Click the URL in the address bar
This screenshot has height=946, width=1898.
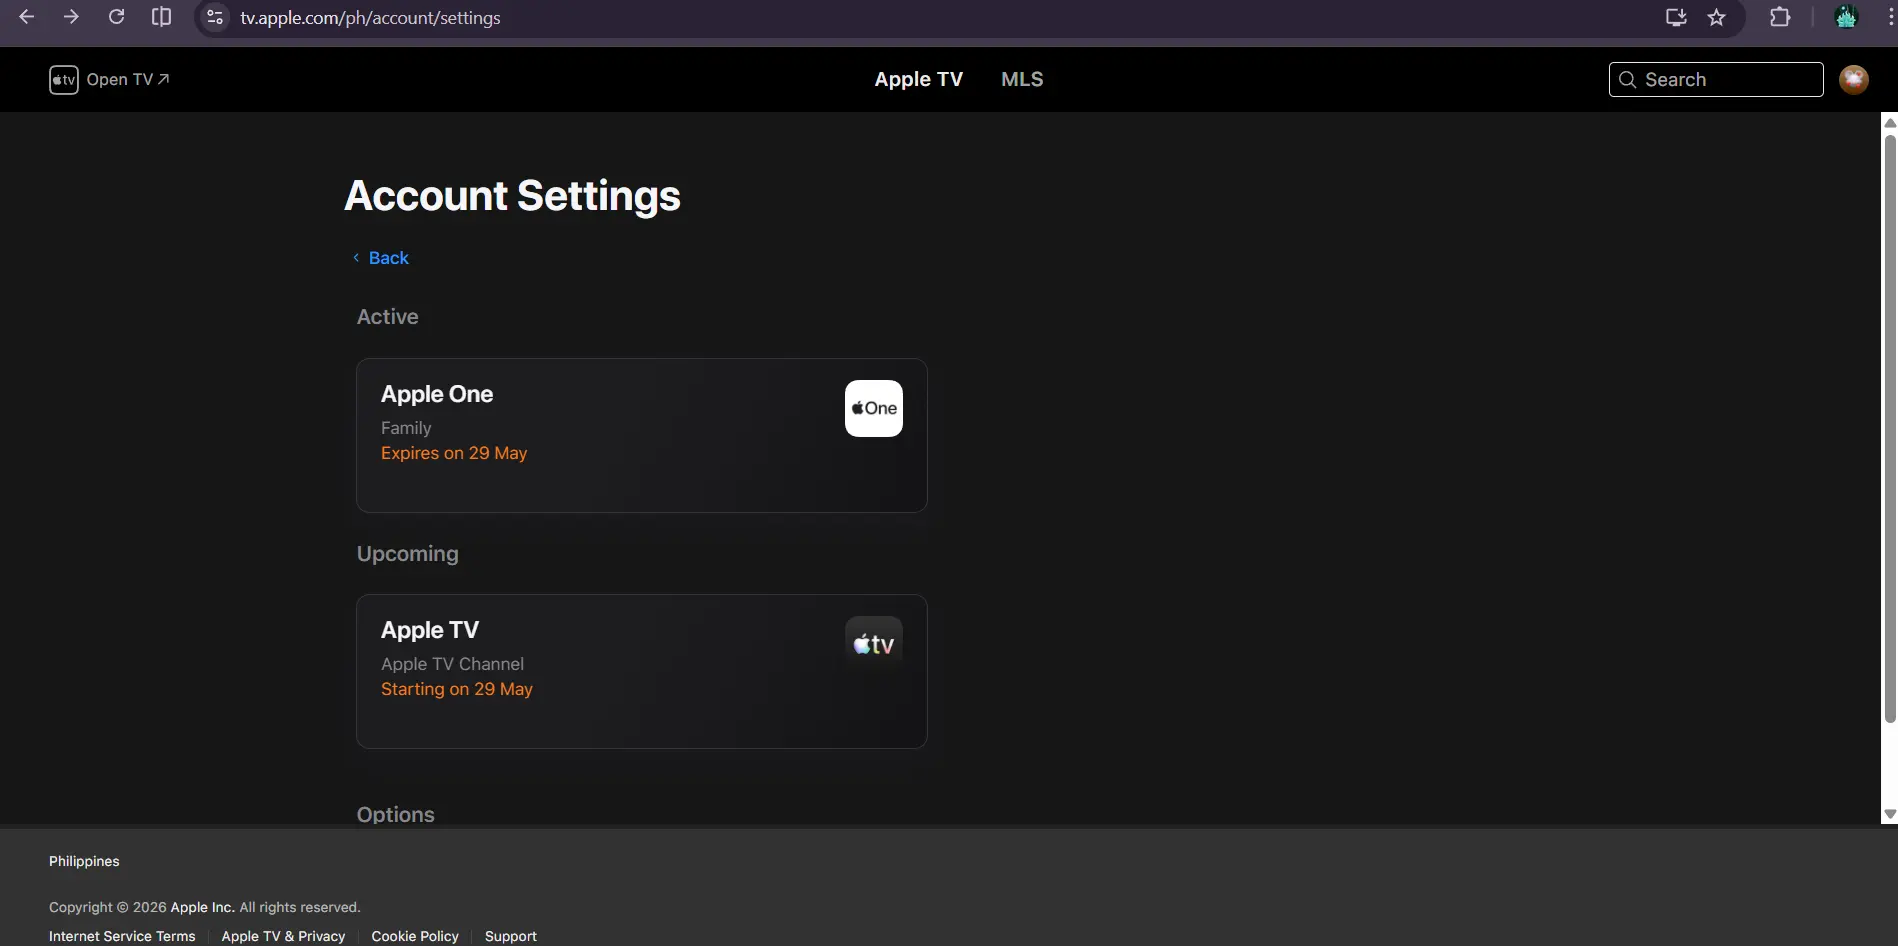tap(370, 18)
